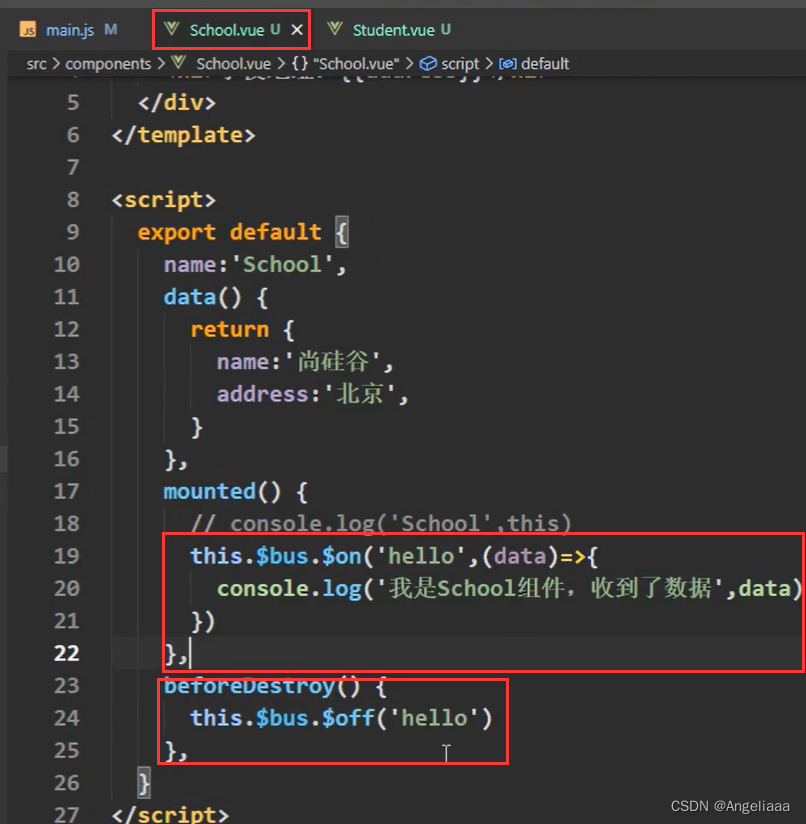Click the mounted() method name
The width and height of the screenshot is (806, 824).
[x=209, y=491]
